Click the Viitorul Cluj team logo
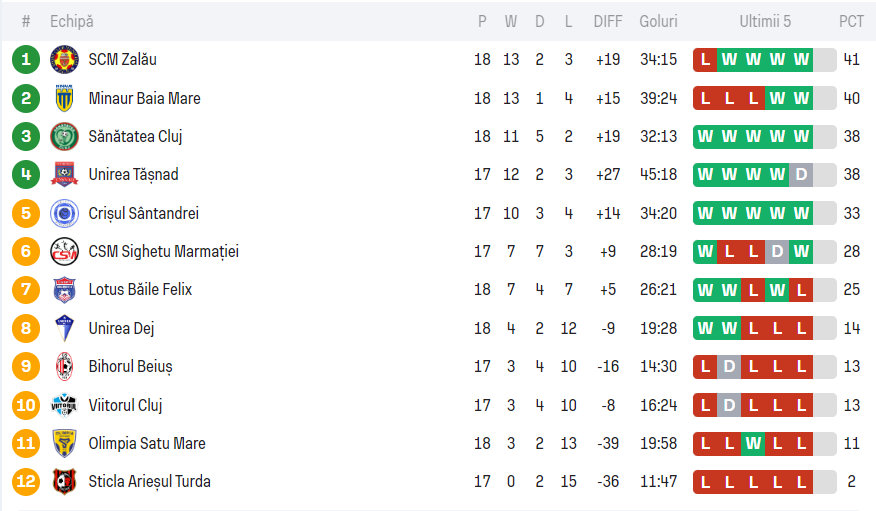Screen dimensions: 876x511 [x=64, y=405]
